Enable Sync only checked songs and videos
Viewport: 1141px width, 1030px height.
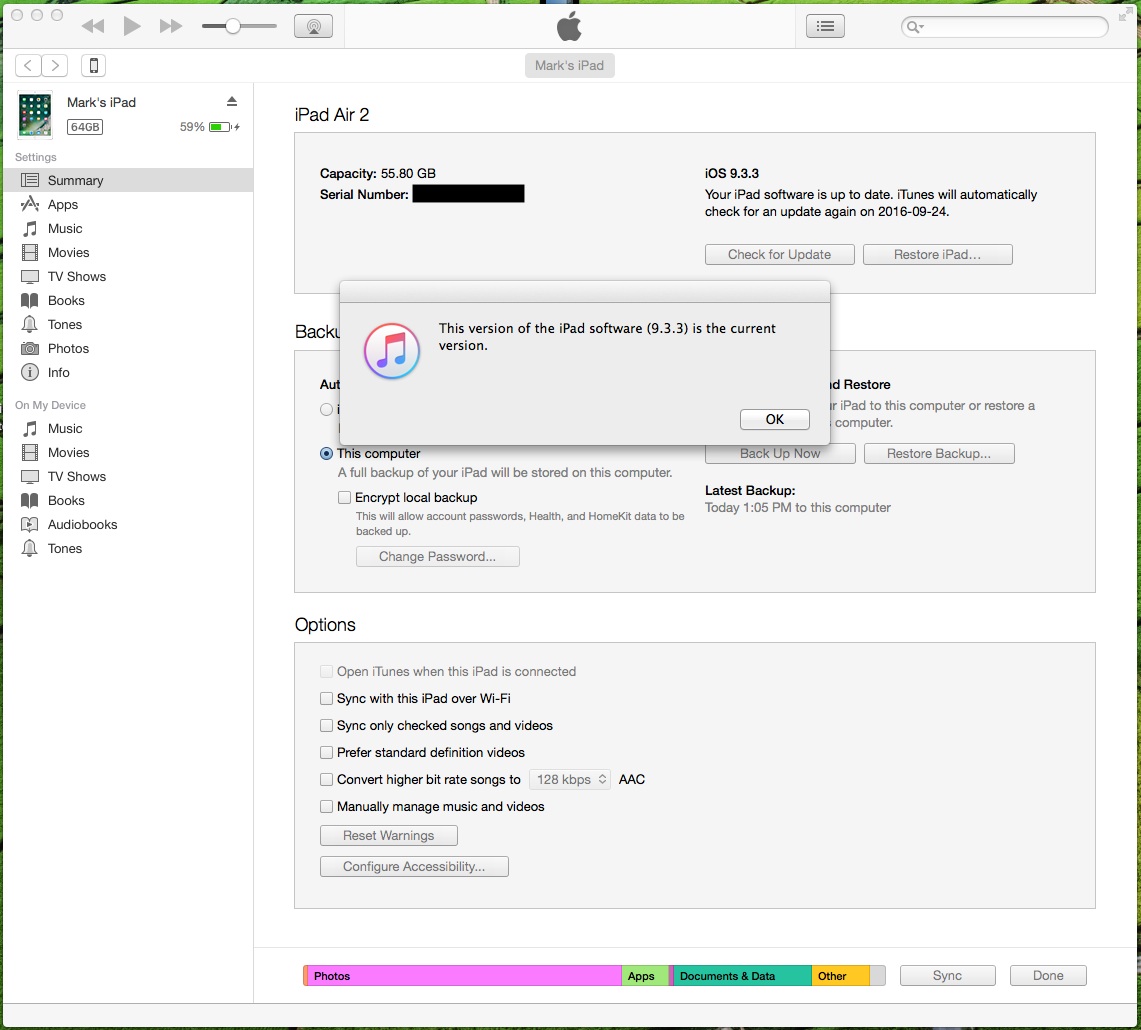(x=327, y=725)
